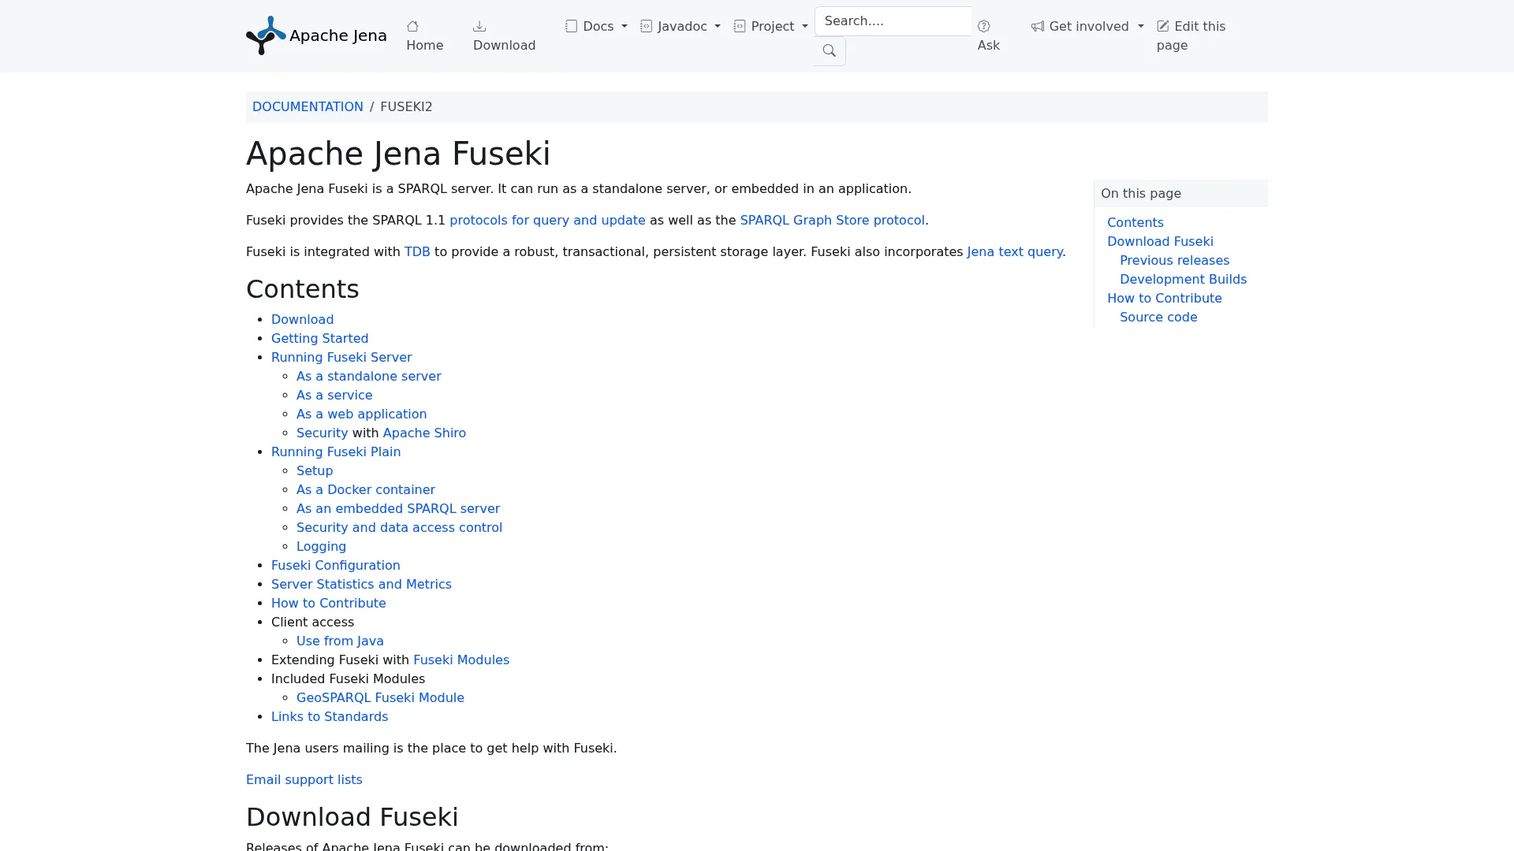This screenshot has height=851, width=1514.
Task: Open As a web application link
Action: [361, 414]
